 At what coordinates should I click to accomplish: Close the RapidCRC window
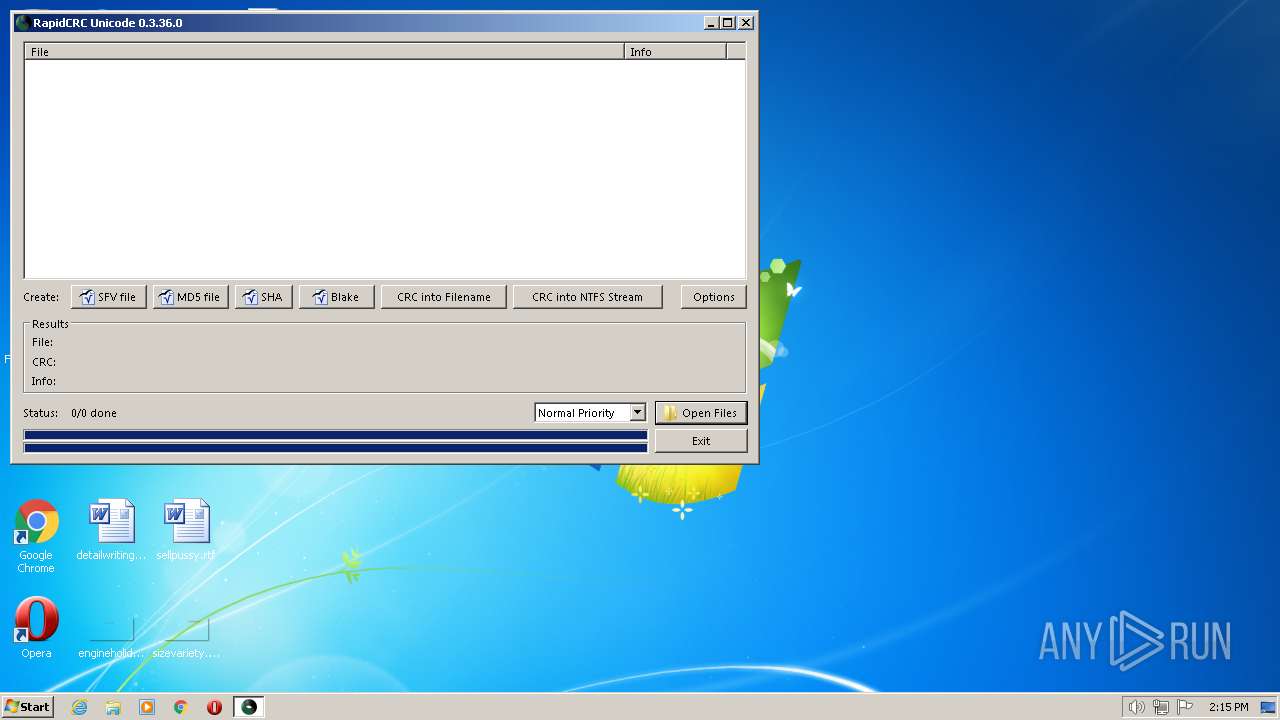(746, 23)
